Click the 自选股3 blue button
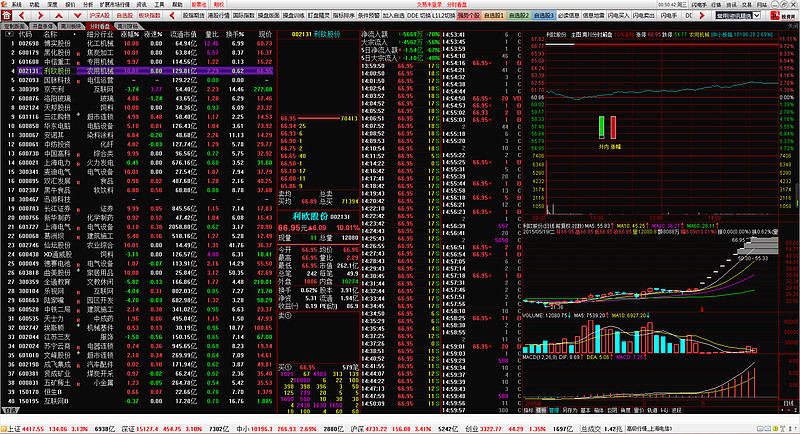The height and width of the screenshot is (434, 800). (x=543, y=16)
